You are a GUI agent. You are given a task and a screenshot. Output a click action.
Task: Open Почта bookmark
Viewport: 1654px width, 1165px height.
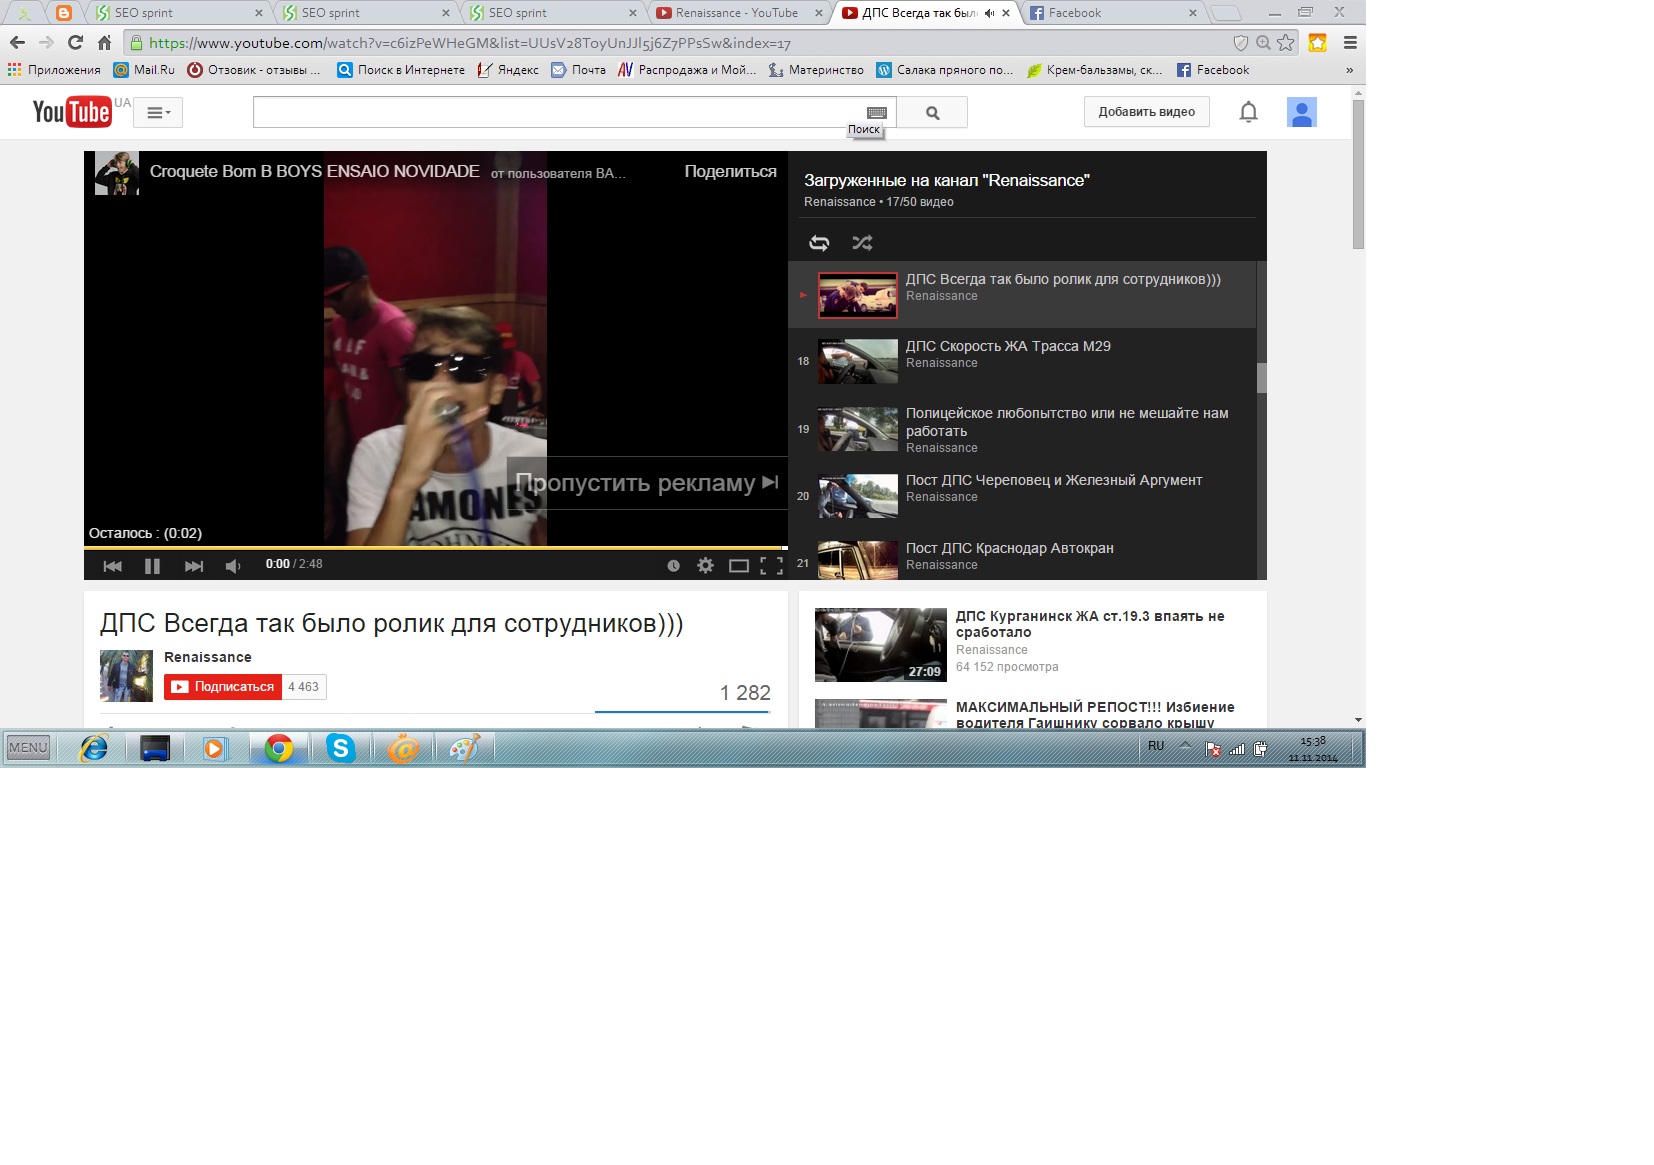tap(578, 70)
